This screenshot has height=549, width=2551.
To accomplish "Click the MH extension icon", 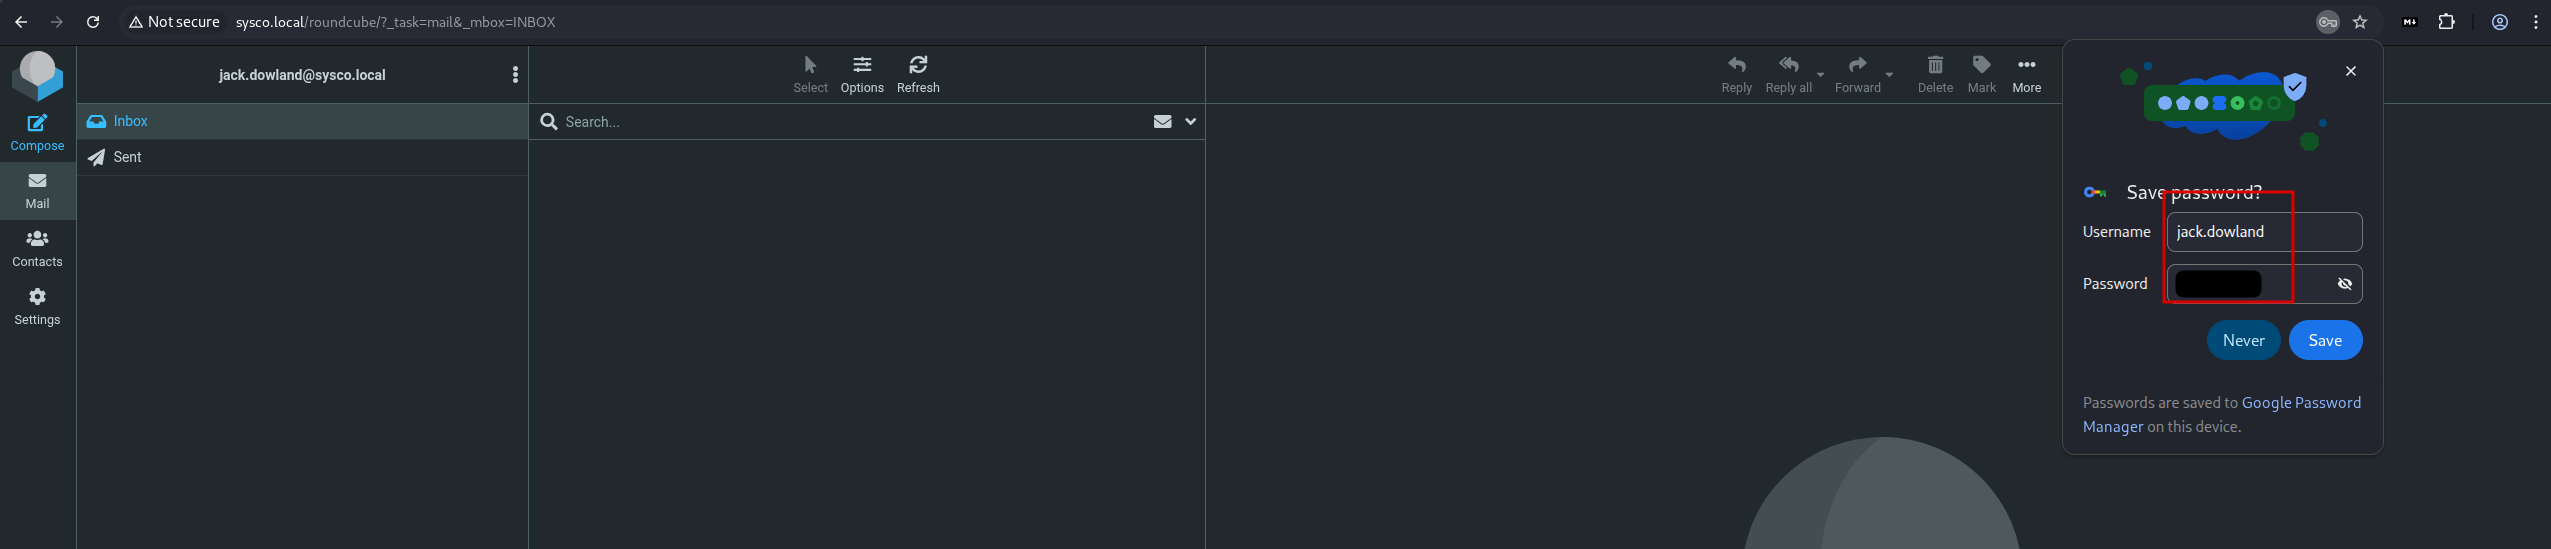I will click(x=2410, y=22).
